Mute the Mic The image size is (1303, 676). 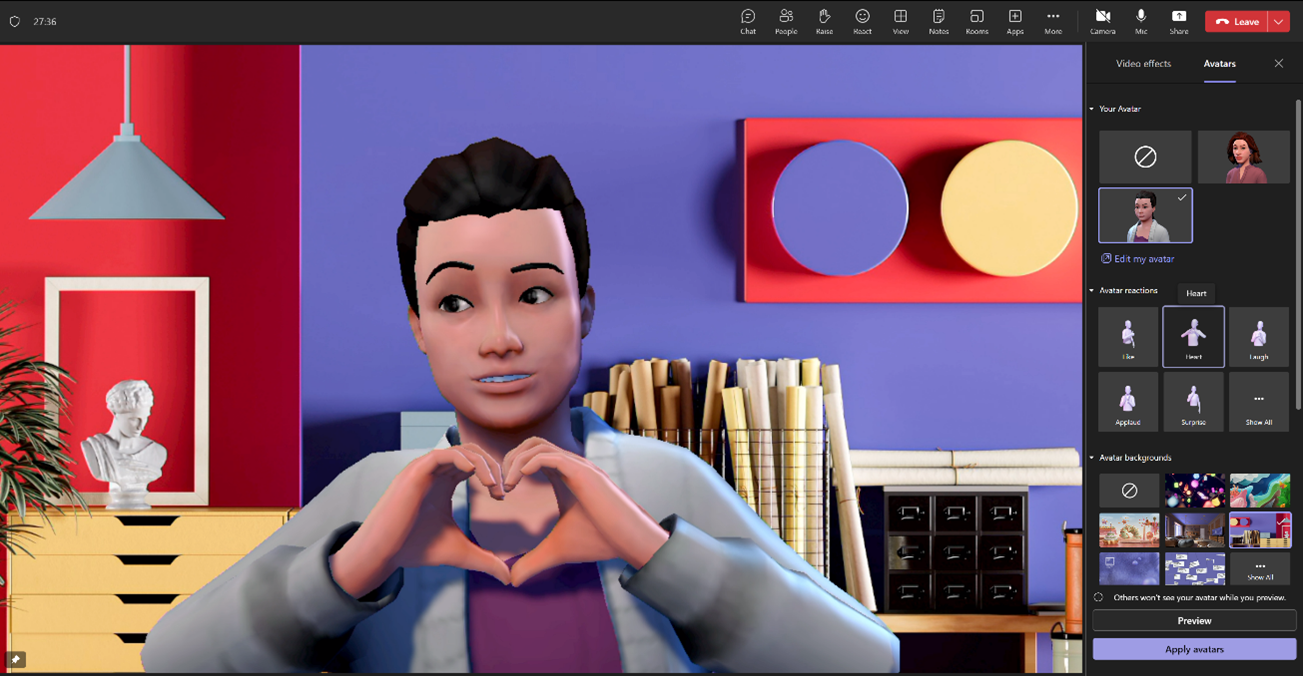click(1141, 20)
